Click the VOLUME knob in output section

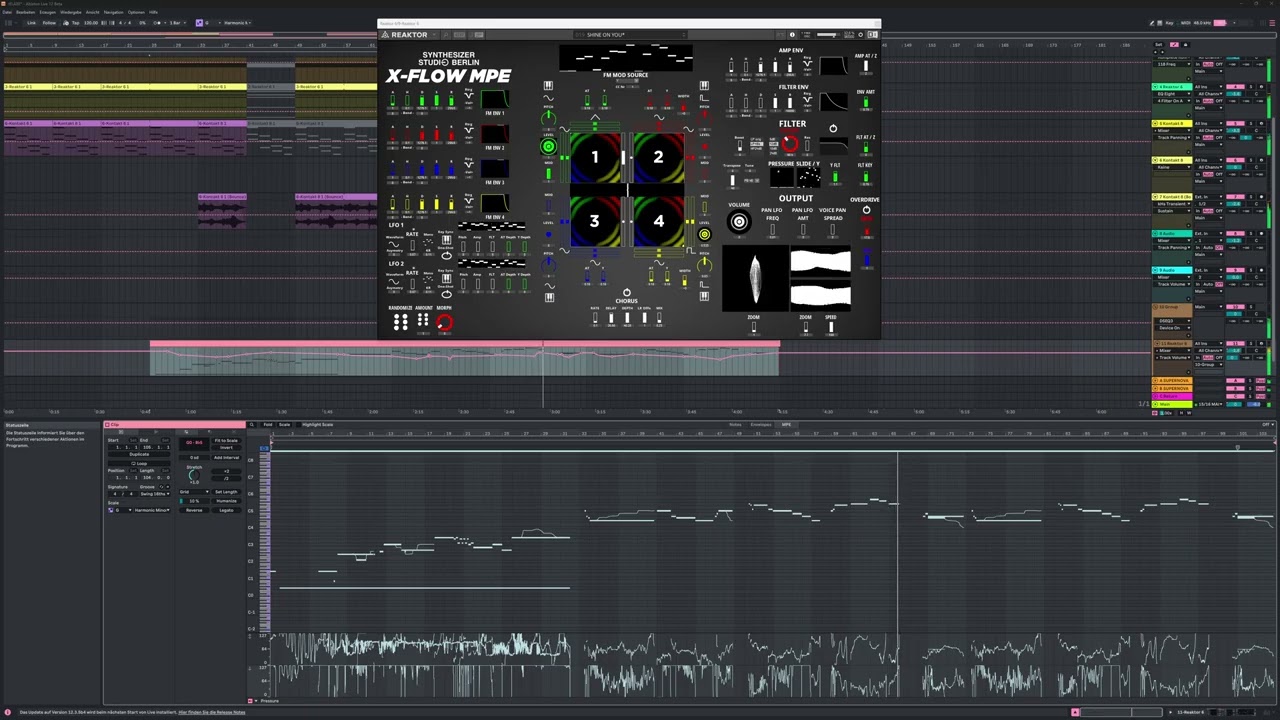pos(739,221)
